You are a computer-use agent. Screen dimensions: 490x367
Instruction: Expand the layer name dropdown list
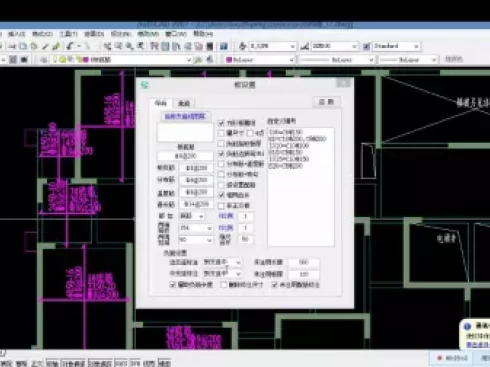tap(189, 60)
